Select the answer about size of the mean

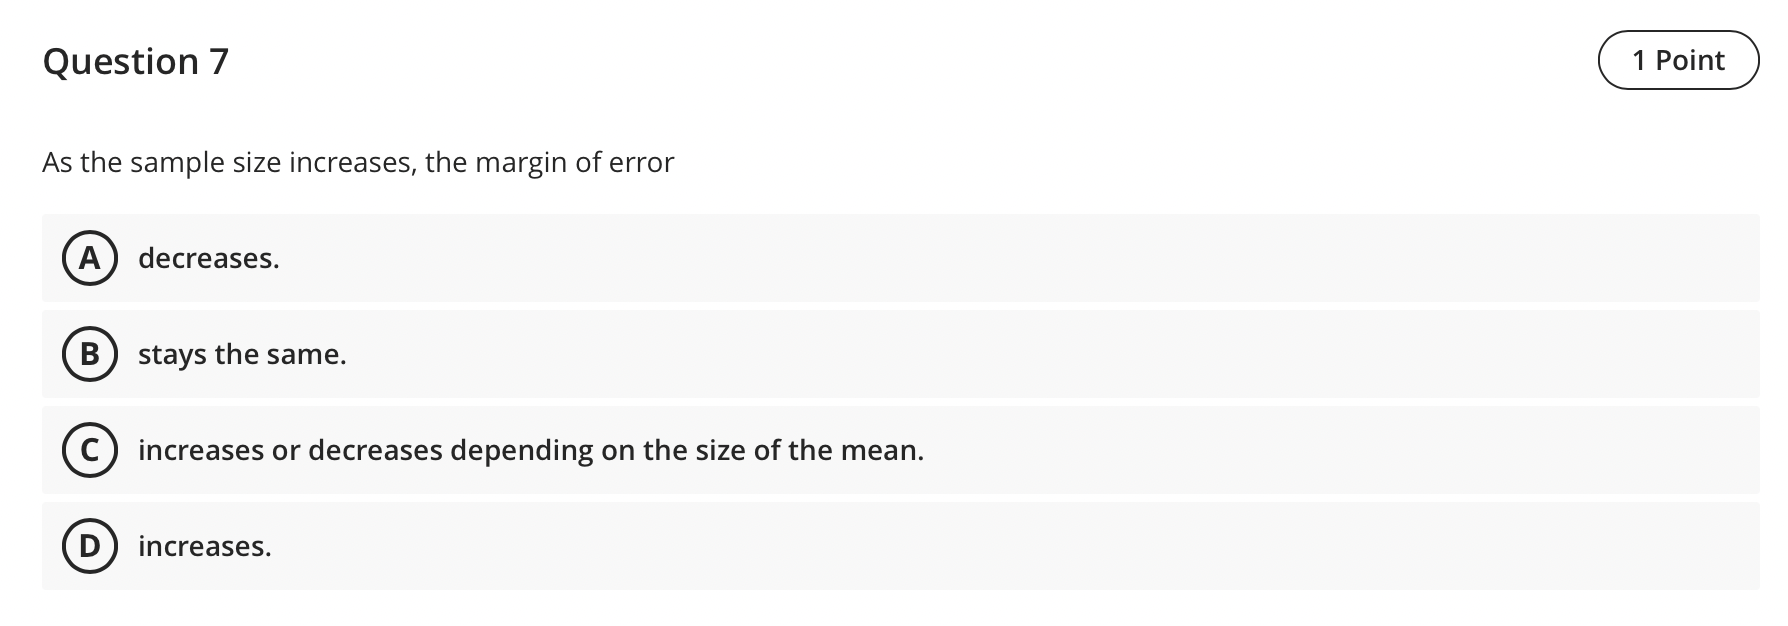530,450
